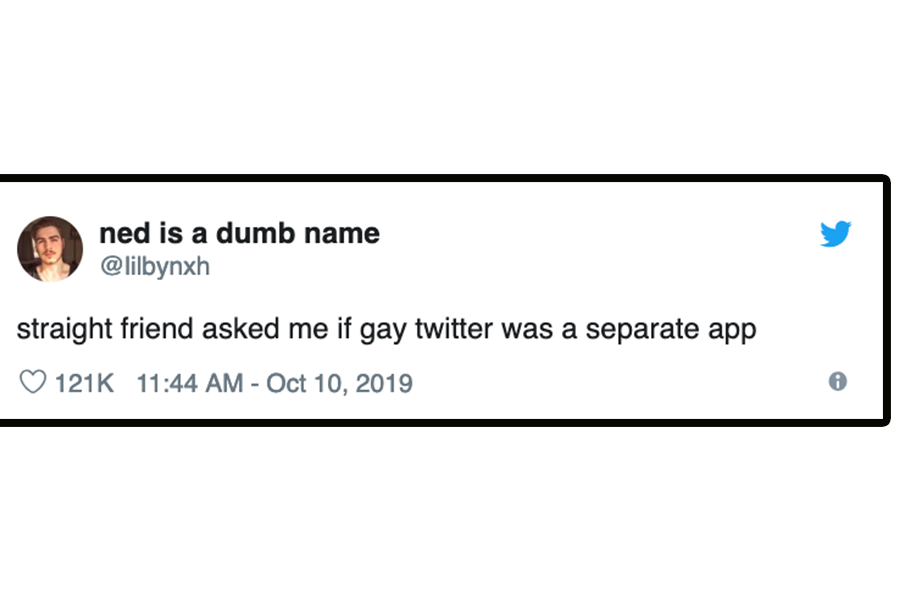
Task: Click the display name above the handle
Action: 239,233
